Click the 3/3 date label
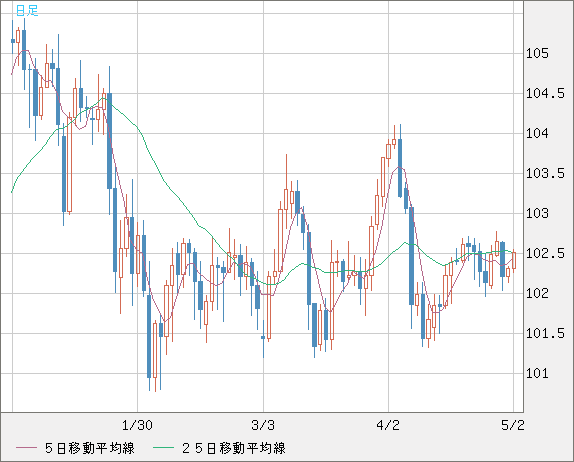 click(263, 425)
